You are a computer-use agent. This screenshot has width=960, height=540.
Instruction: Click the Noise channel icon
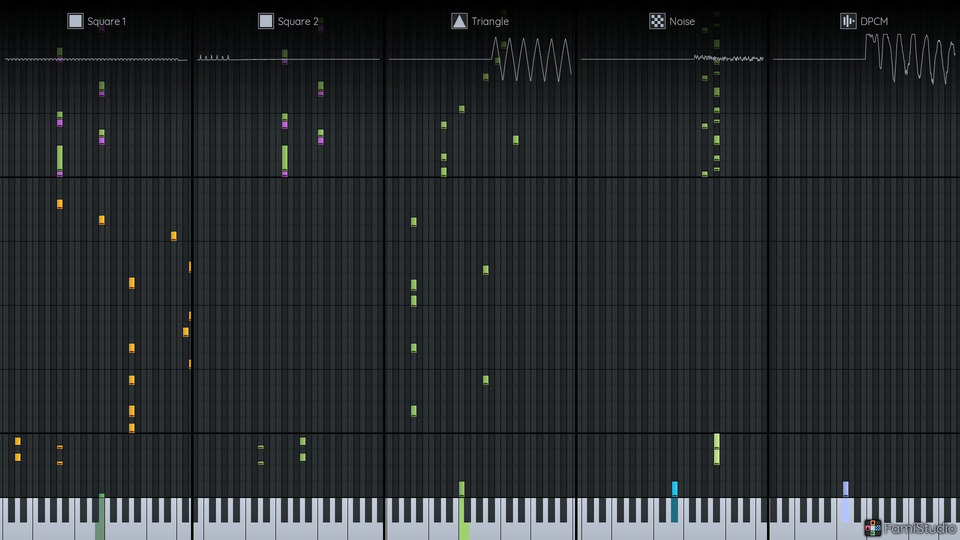[x=657, y=21]
